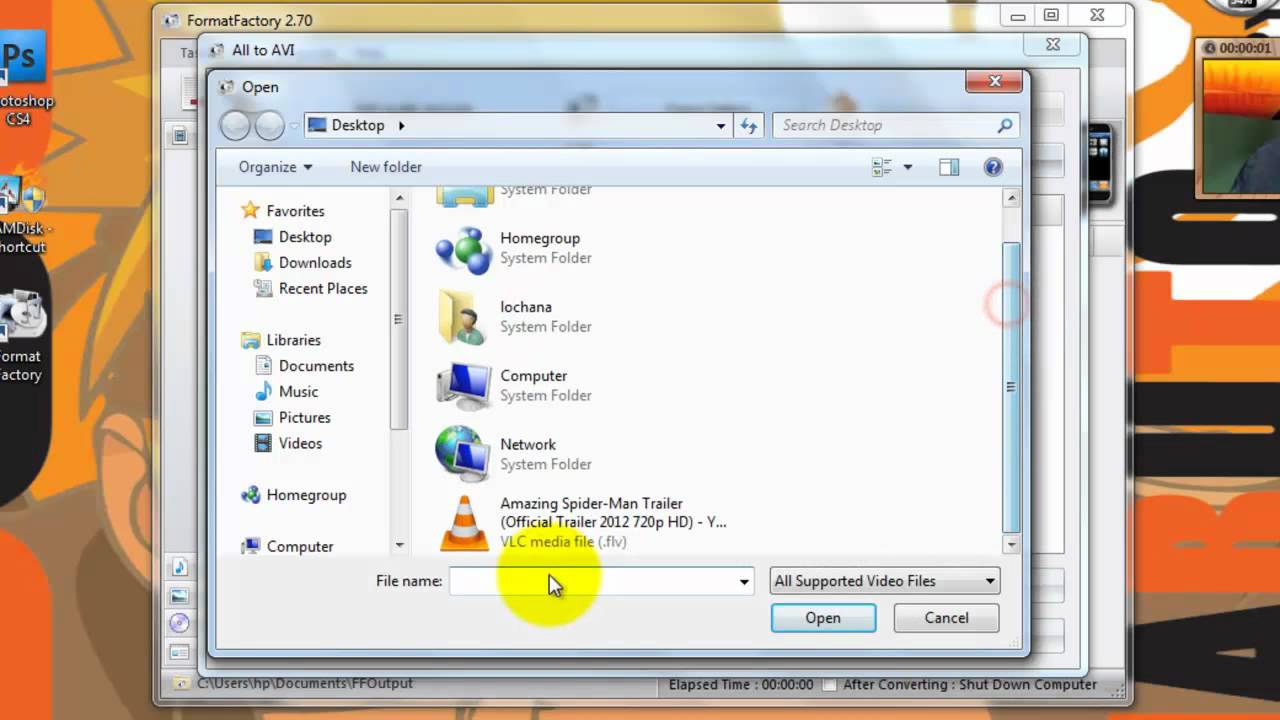Screen dimensions: 1280x720
Task: Open the Libraries tree node
Action: tap(293, 340)
